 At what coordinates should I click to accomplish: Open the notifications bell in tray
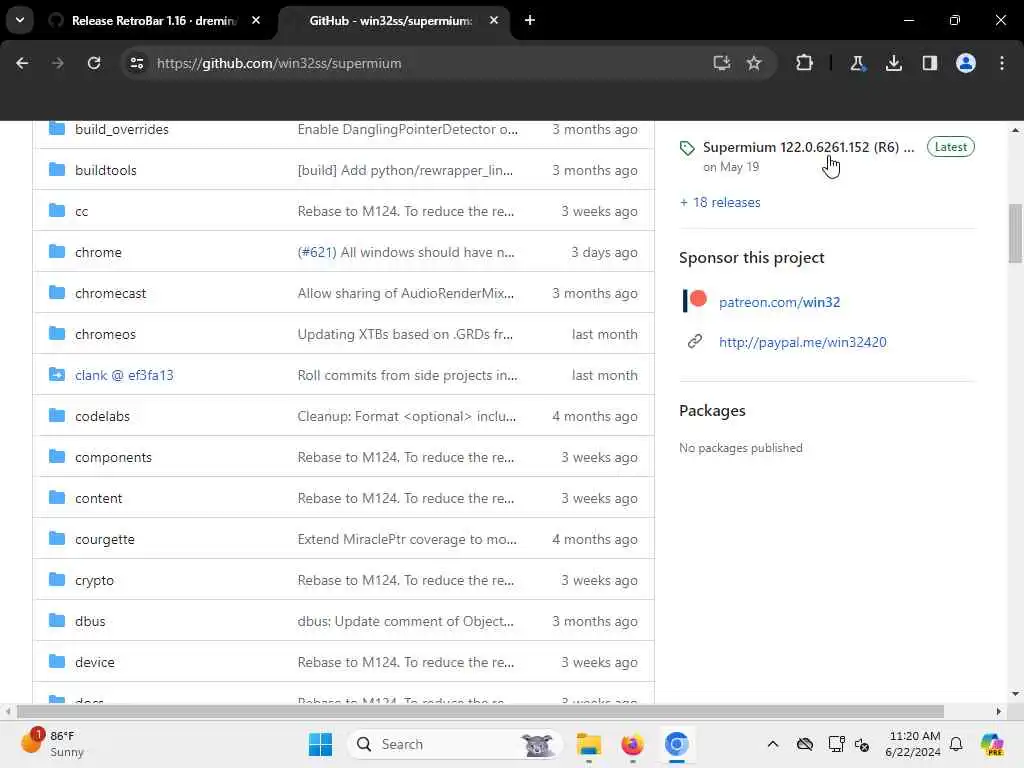coord(956,744)
